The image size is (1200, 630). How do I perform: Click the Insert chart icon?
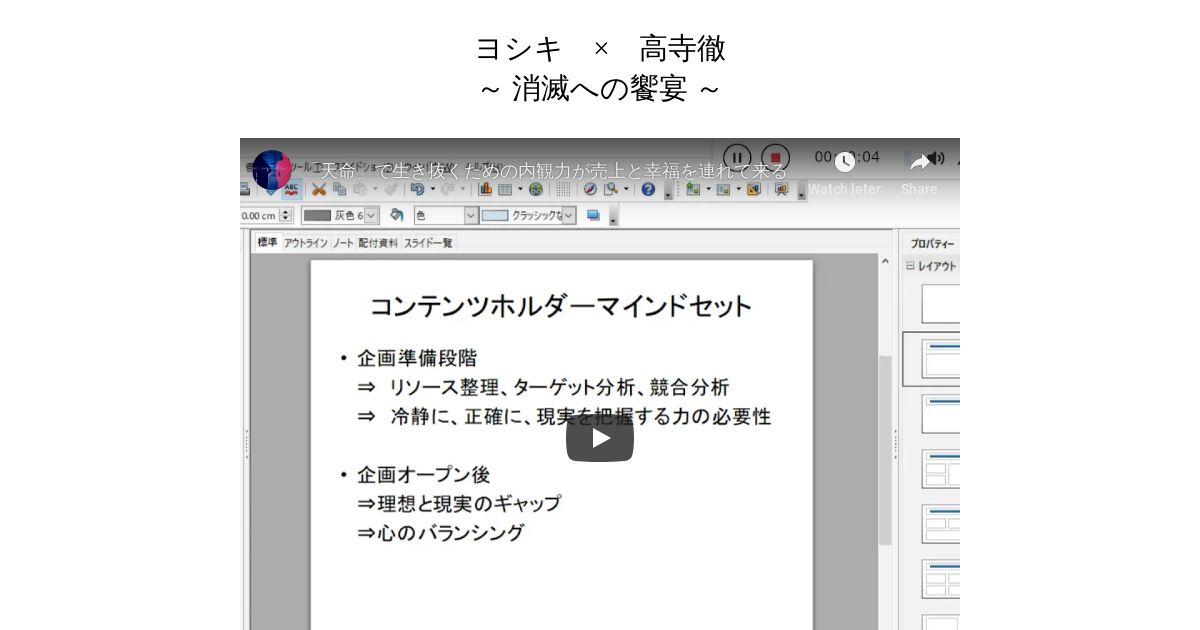[486, 189]
